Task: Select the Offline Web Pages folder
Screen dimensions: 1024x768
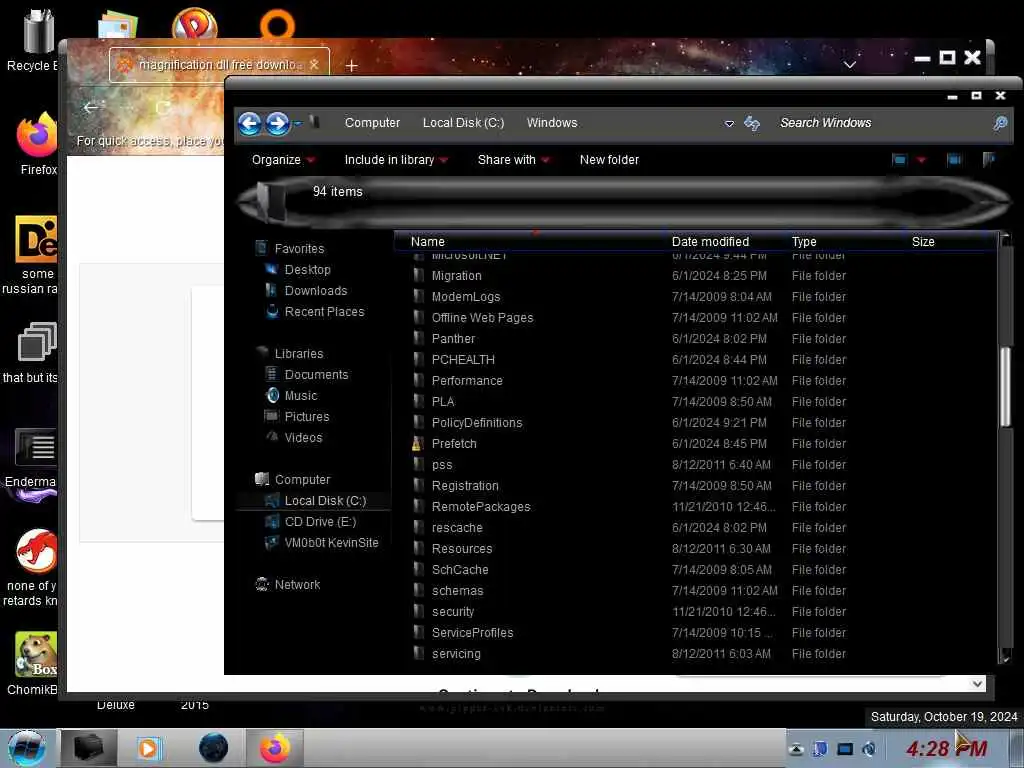Action: (482, 317)
